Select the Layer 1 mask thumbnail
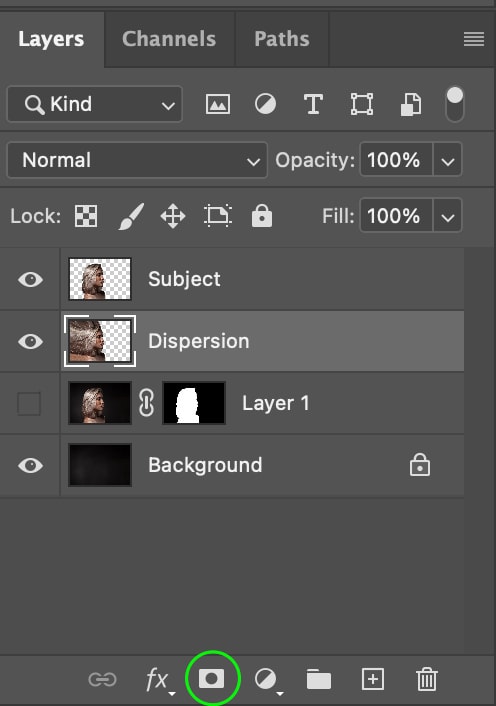This screenshot has width=496, height=706. (194, 403)
